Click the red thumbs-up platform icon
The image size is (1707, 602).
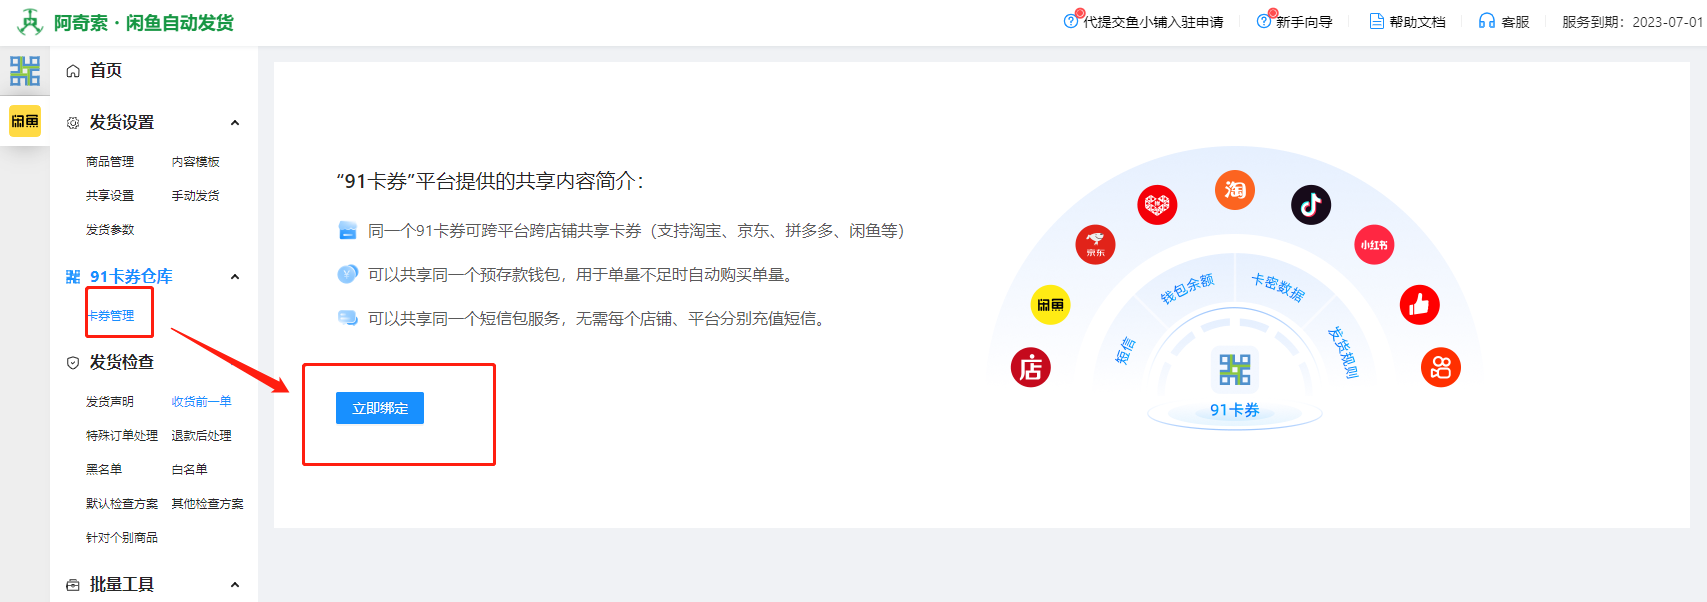(x=1420, y=305)
